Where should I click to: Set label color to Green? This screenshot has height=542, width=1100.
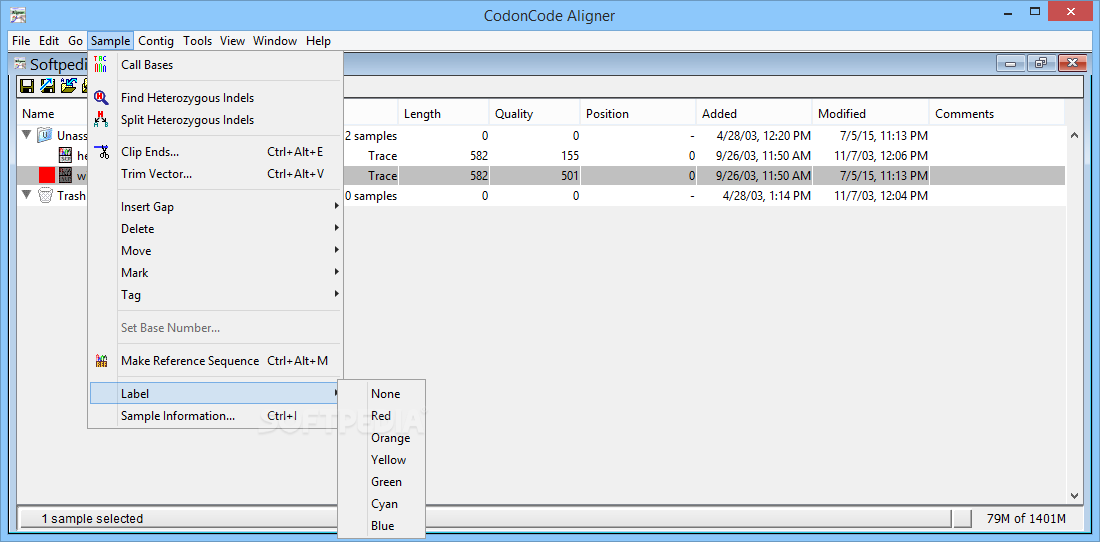click(382, 482)
